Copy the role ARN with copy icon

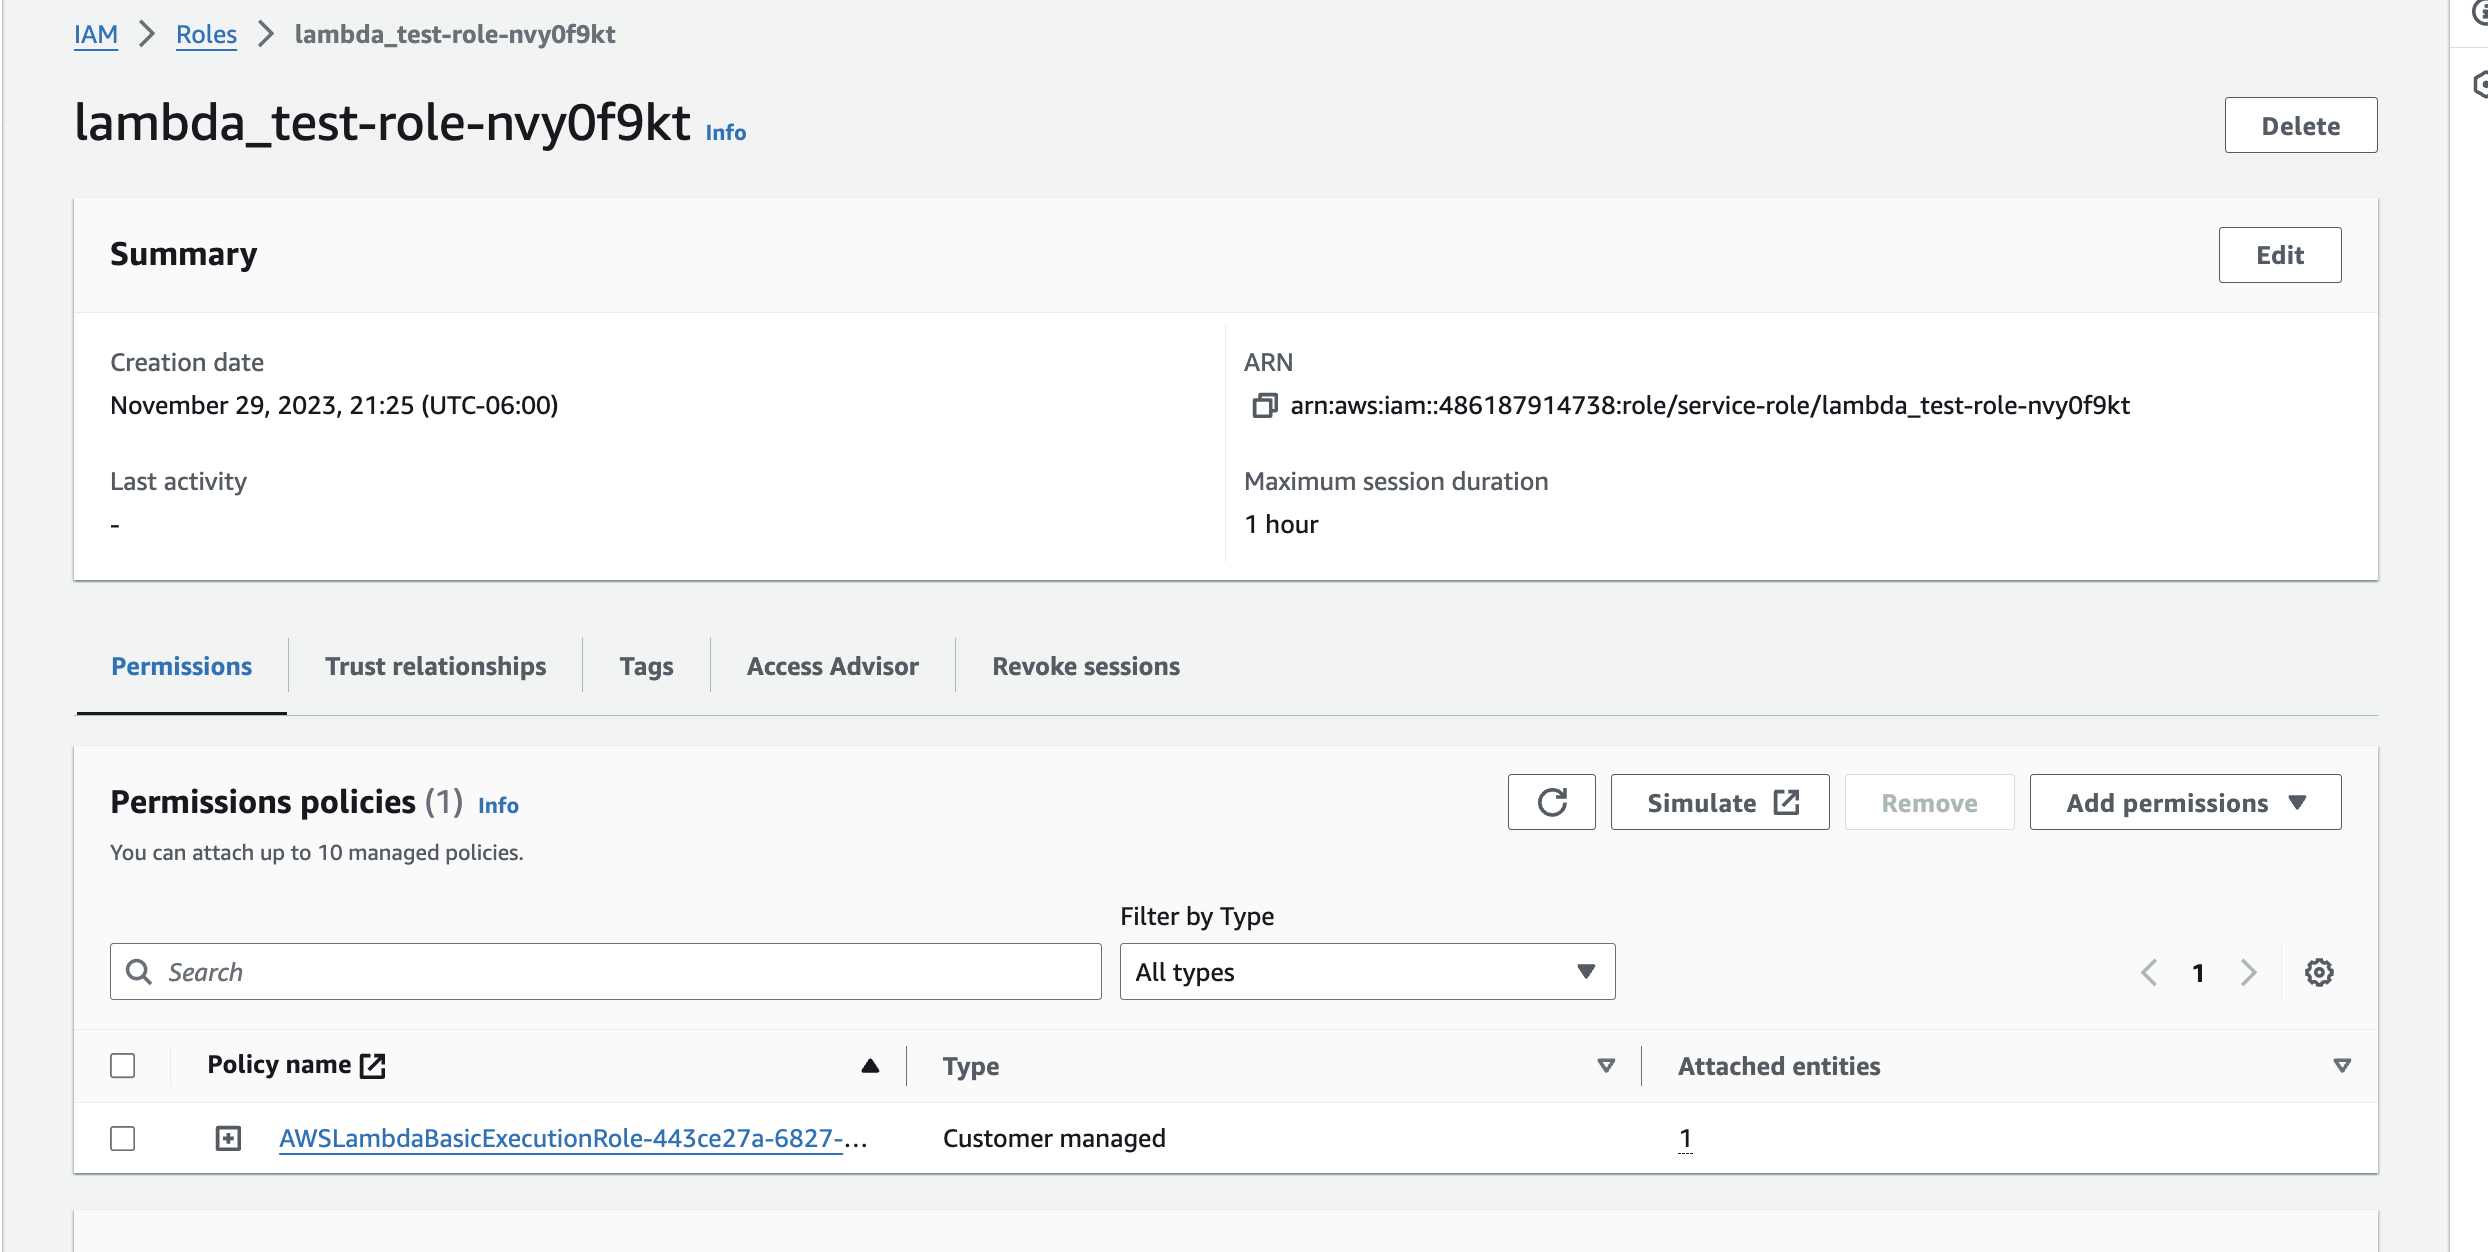point(1264,406)
